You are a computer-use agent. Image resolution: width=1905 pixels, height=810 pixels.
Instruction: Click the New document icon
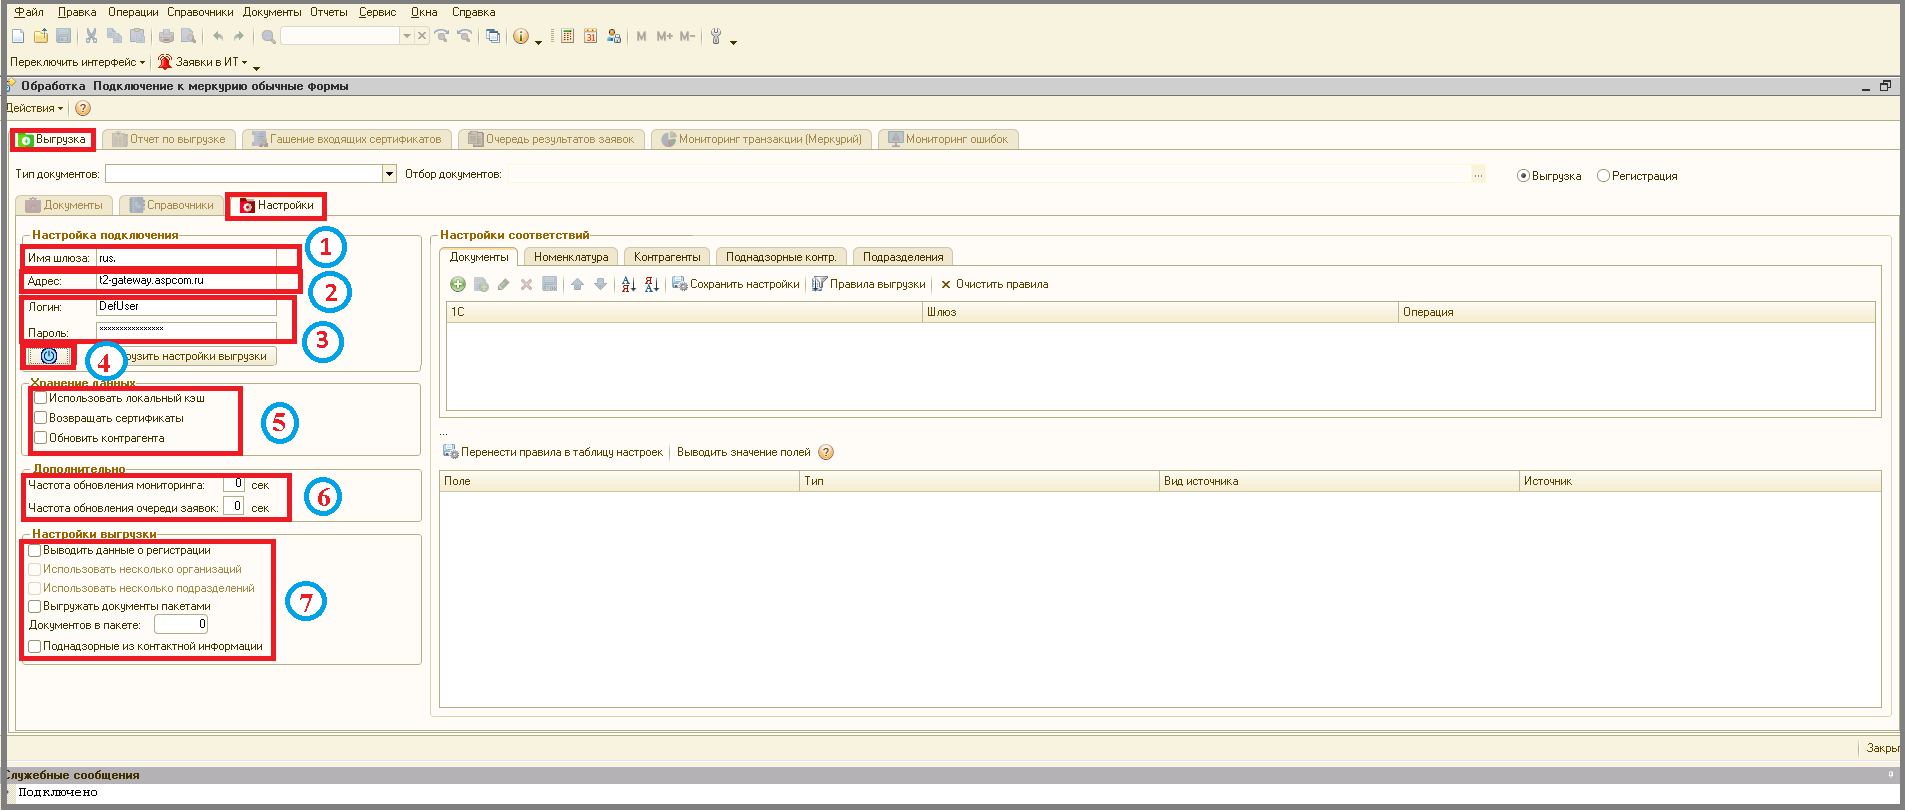pos(18,36)
